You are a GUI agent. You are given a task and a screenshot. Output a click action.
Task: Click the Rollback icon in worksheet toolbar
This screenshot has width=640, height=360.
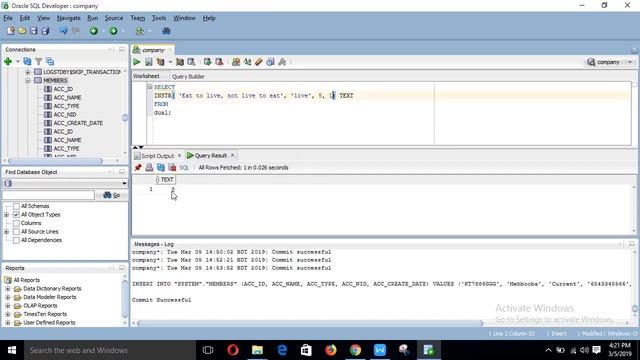point(219,62)
